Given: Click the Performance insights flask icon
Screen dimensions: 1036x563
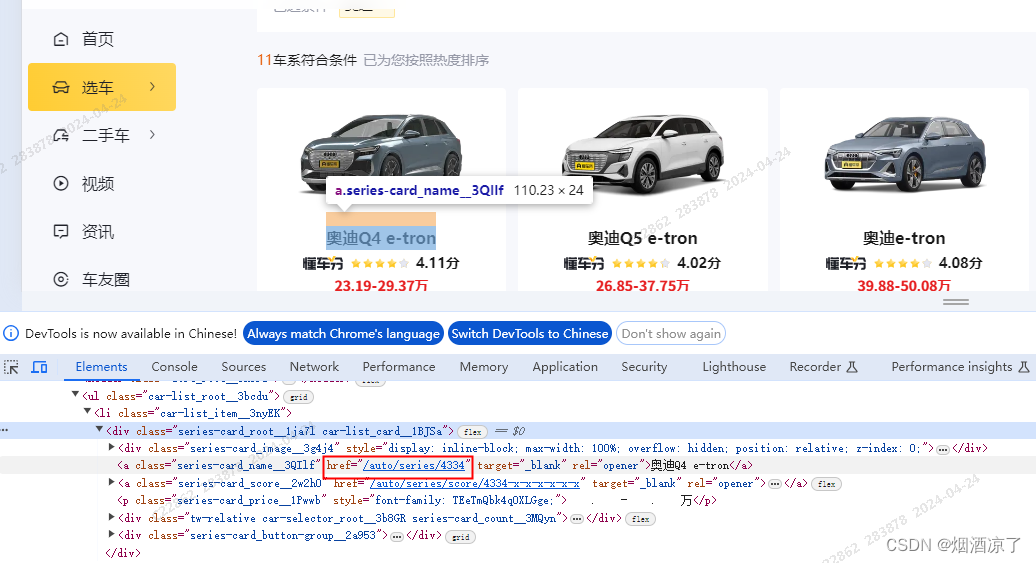Looking at the screenshot, I should tap(1023, 367).
